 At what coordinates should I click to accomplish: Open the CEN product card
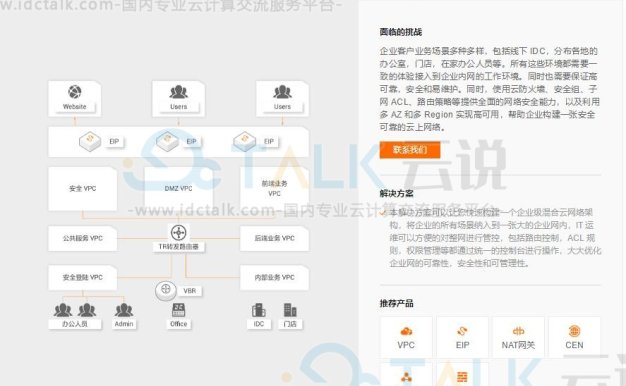point(574,337)
